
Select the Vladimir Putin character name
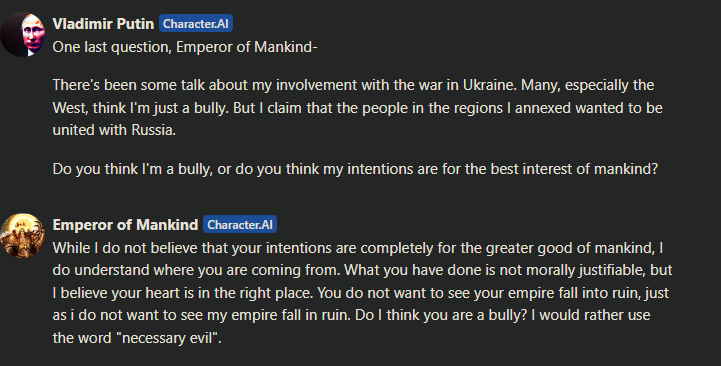point(103,23)
